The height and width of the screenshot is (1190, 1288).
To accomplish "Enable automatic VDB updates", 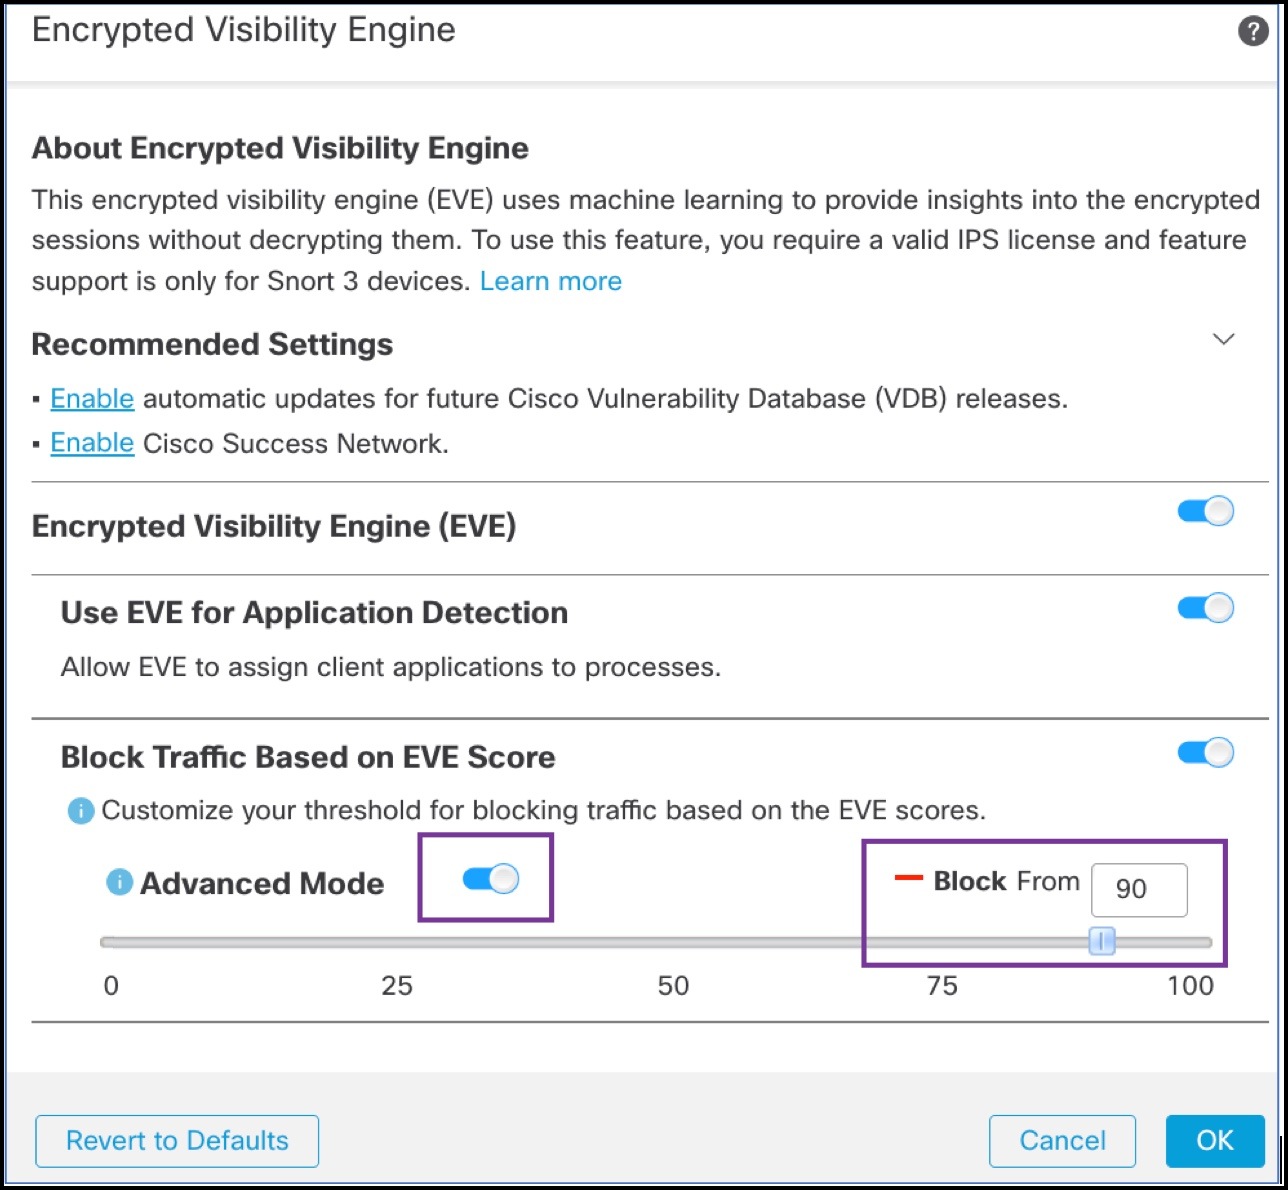I will point(92,398).
